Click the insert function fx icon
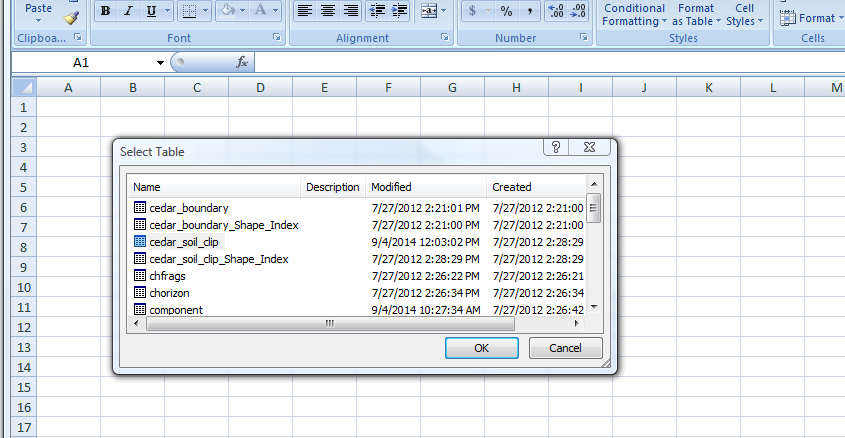Viewport: 845px width, 438px height. point(242,62)
